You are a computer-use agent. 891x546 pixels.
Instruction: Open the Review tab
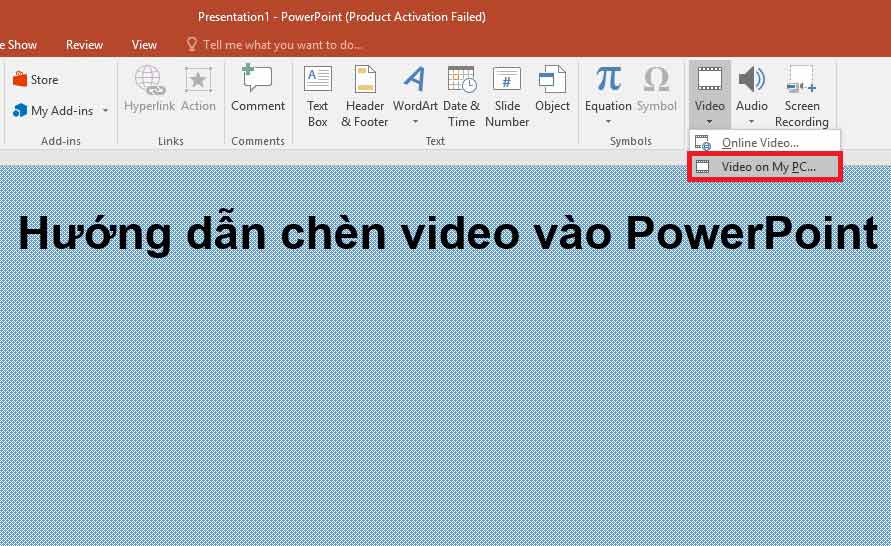(84, 45)
